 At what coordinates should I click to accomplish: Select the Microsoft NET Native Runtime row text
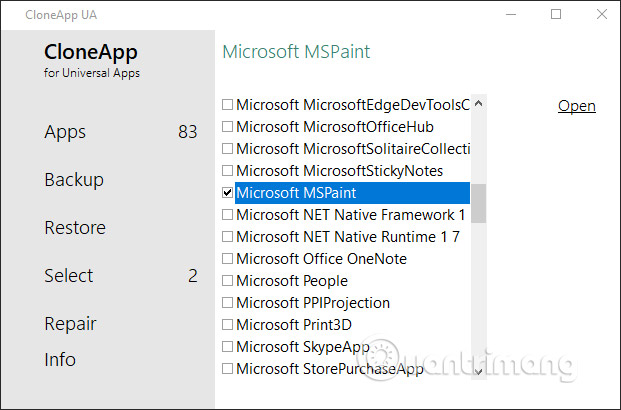click(x=348, y=237)
